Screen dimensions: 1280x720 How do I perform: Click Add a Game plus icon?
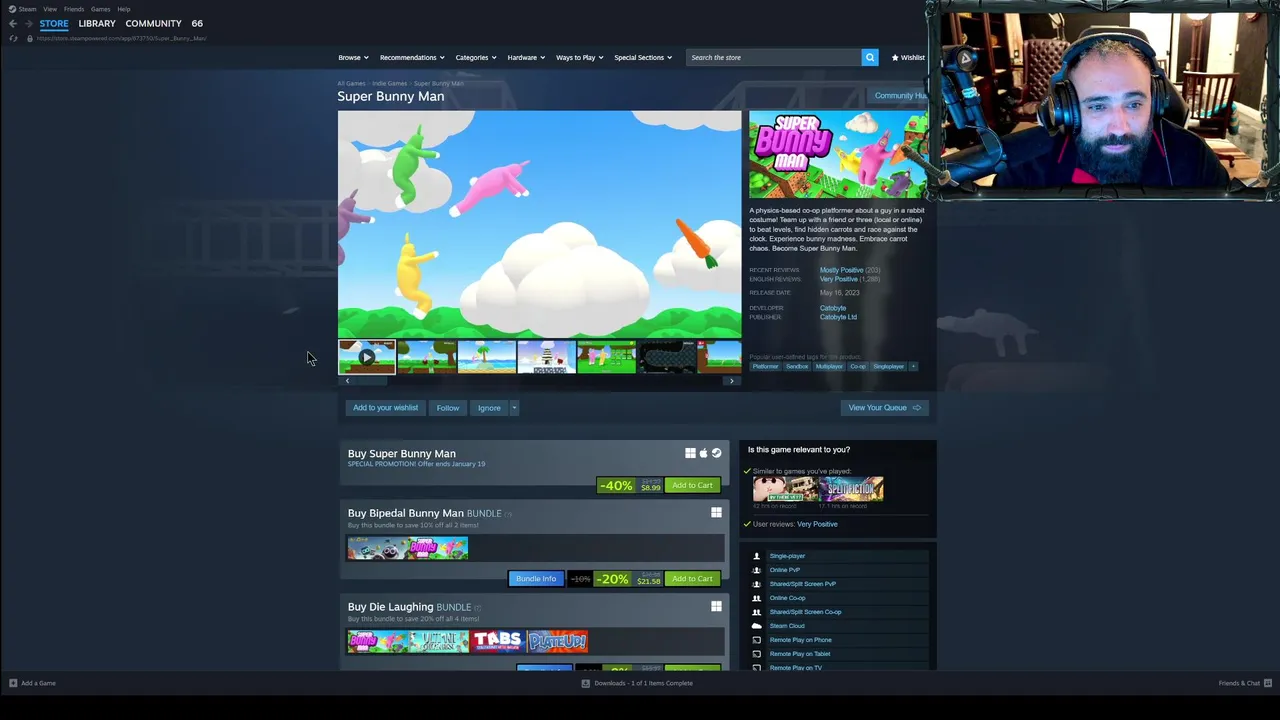pos(13,683)
